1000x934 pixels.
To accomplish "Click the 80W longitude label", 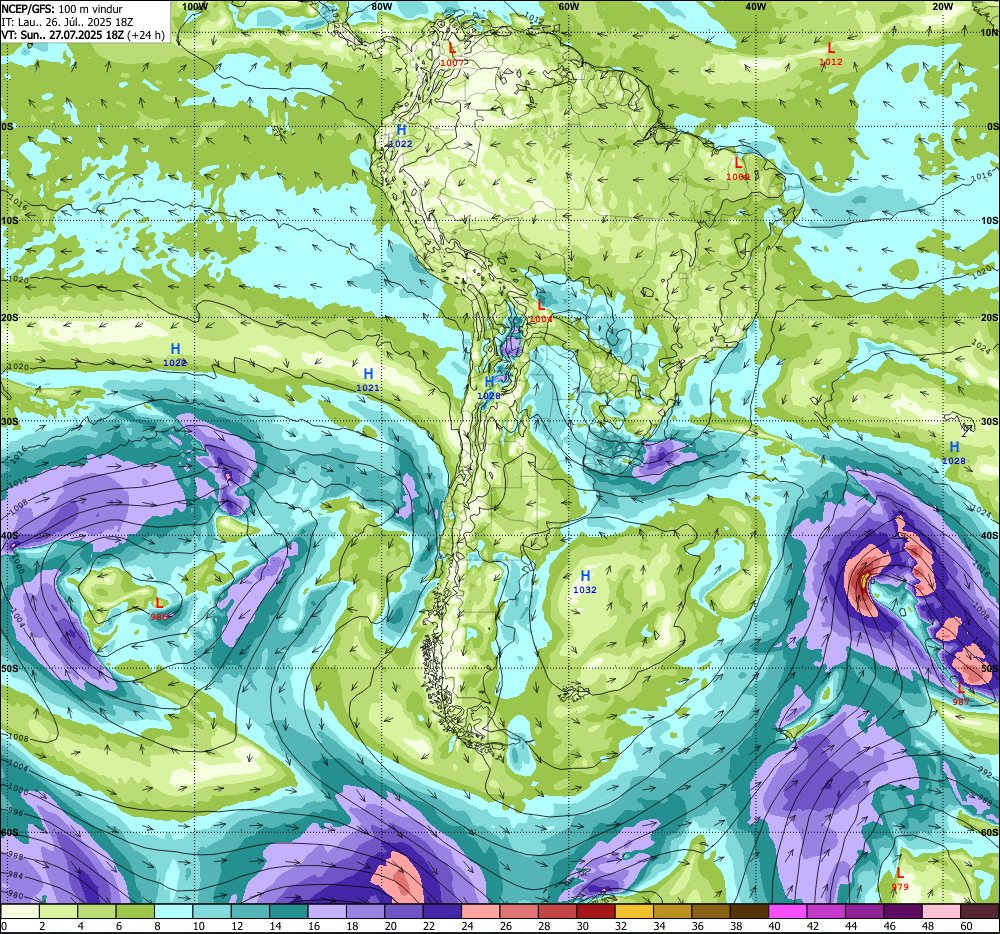I will 381,6.
